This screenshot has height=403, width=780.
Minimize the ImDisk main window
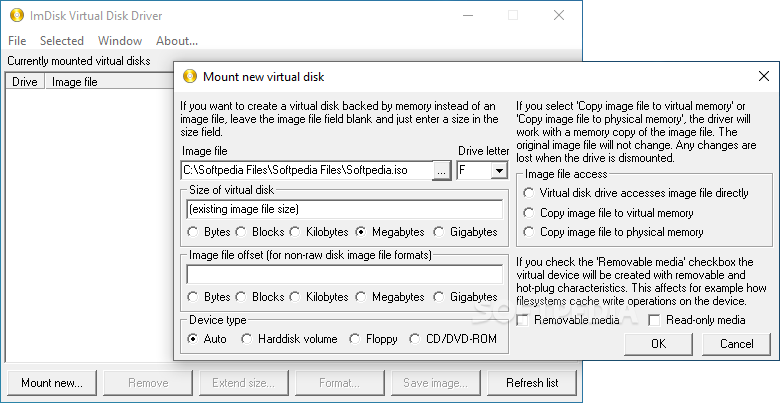coord(468,15)
